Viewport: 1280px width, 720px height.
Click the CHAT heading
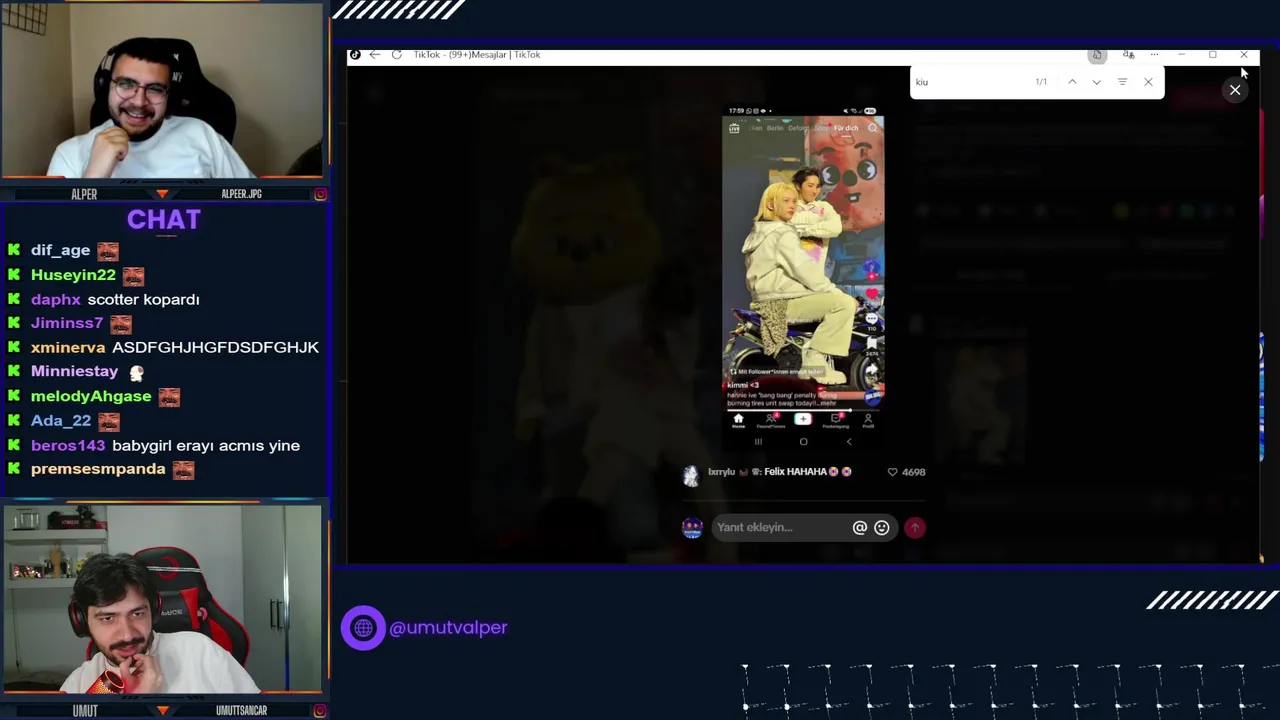tap(164, 220)
